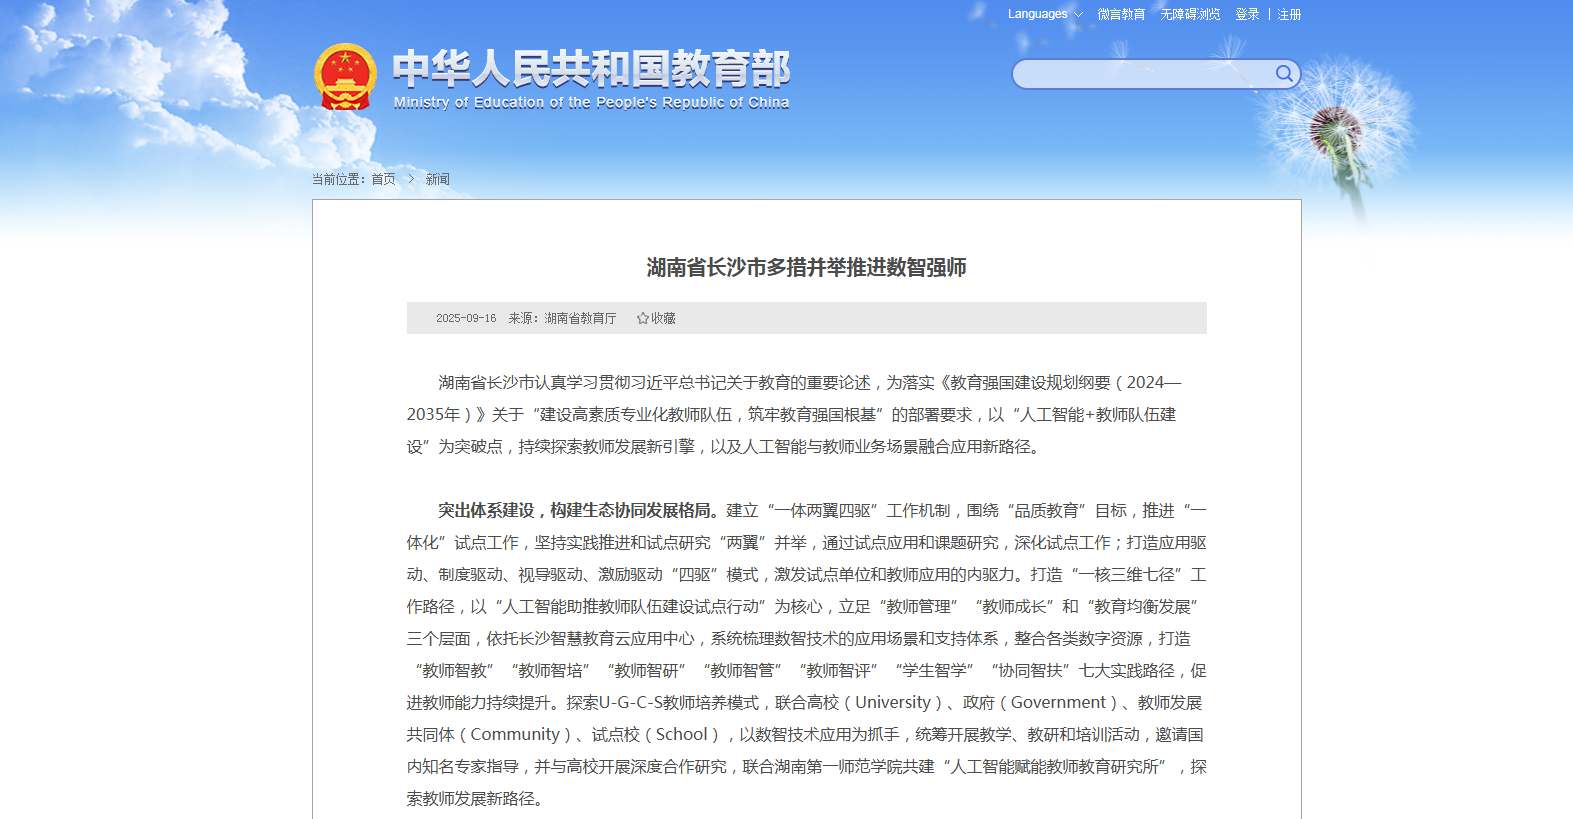Screen dimensions: 1573x819
Task: Enable 无障碍浏览 accessibility mode
Action: tap(1190, 14)
